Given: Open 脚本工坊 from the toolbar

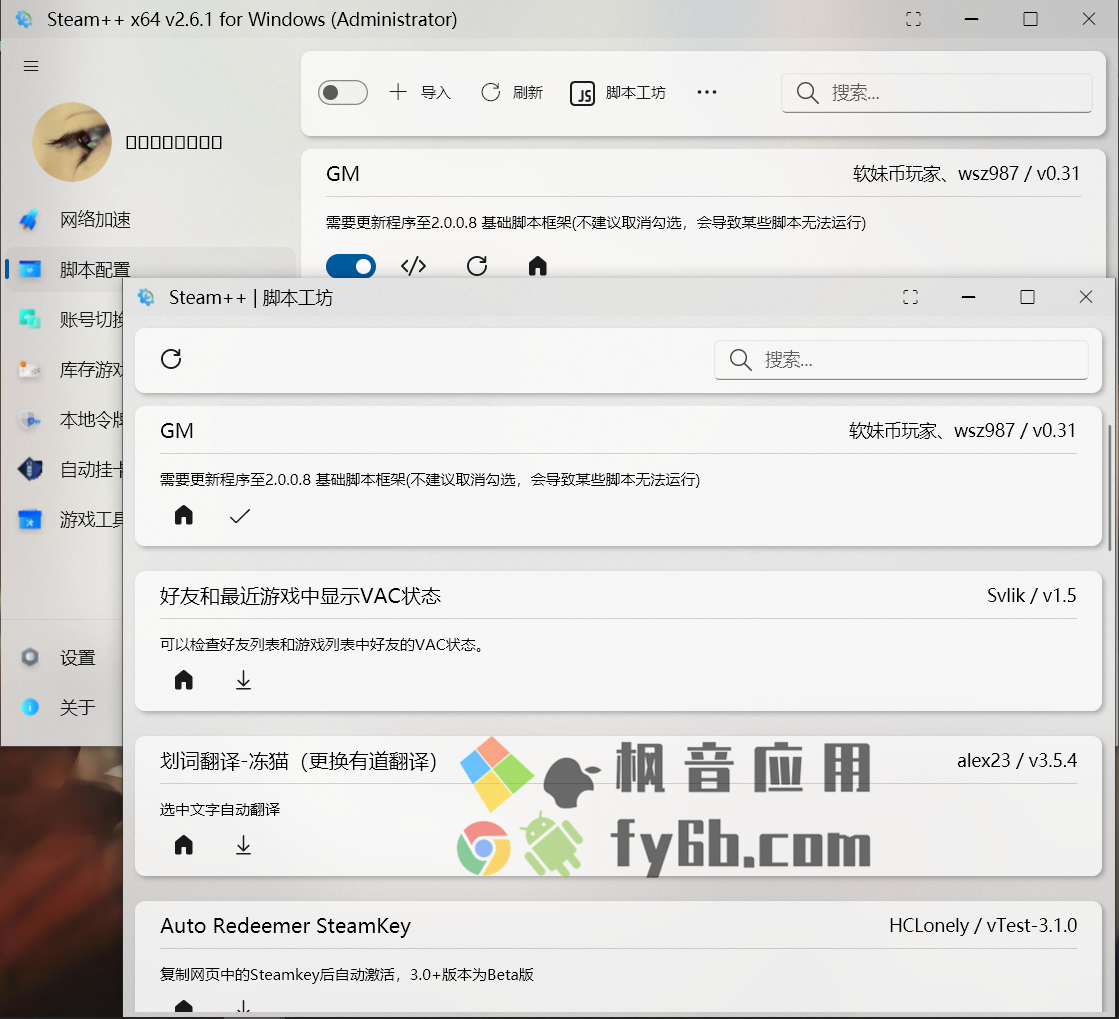Looking at the screenshot, I should (x=618, y=93).
